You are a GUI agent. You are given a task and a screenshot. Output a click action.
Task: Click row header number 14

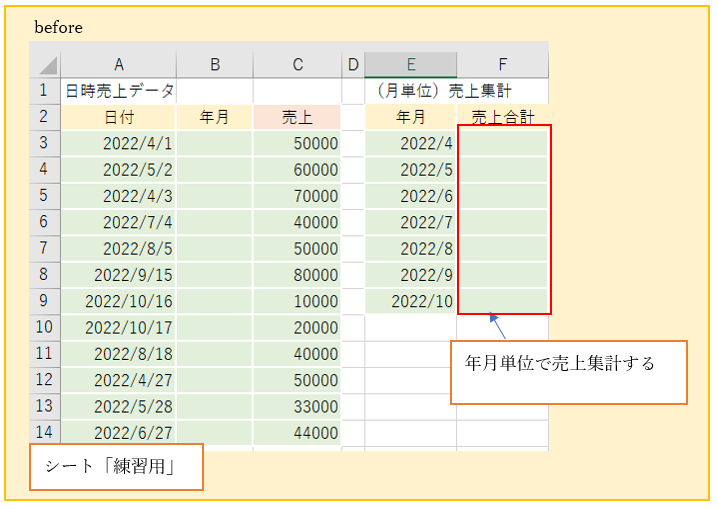pos(44,431)
